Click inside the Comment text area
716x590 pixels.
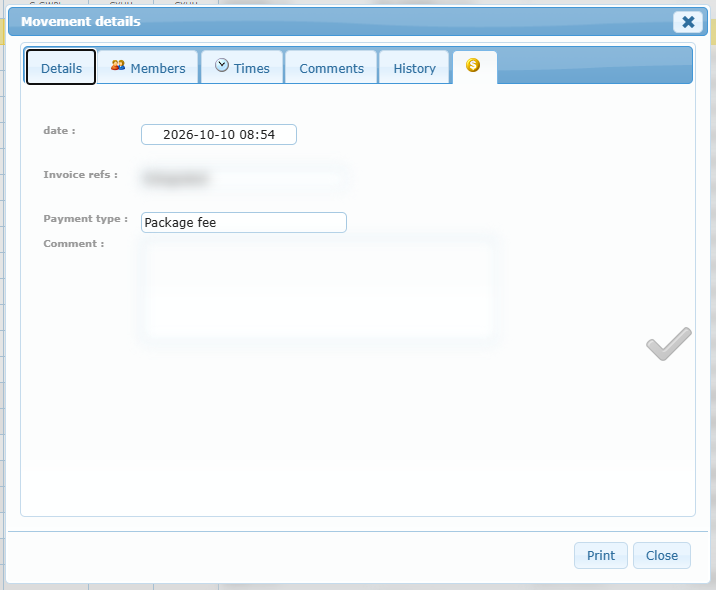pyautogui.click(x=318, y=290)
